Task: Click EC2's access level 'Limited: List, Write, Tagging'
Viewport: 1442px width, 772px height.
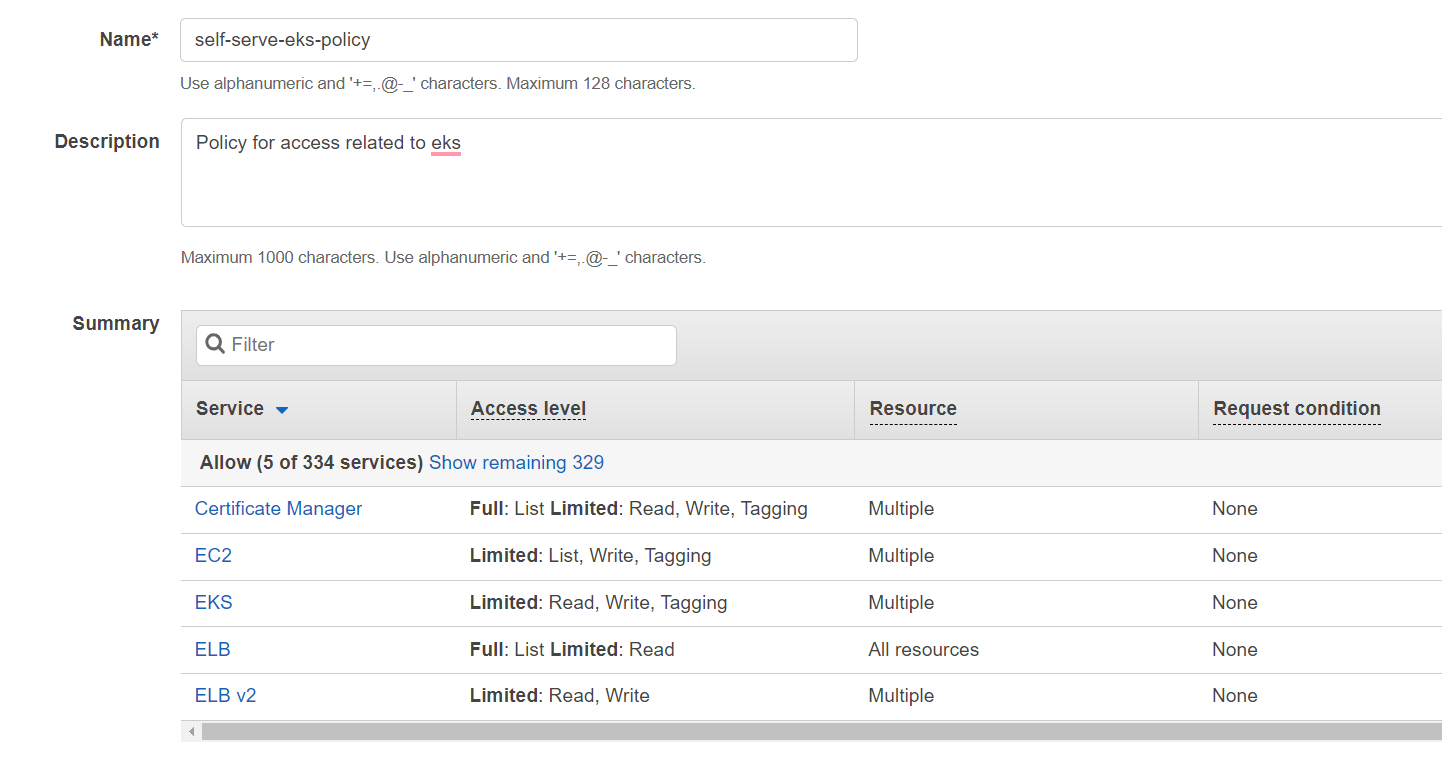Action: point(590,556)
